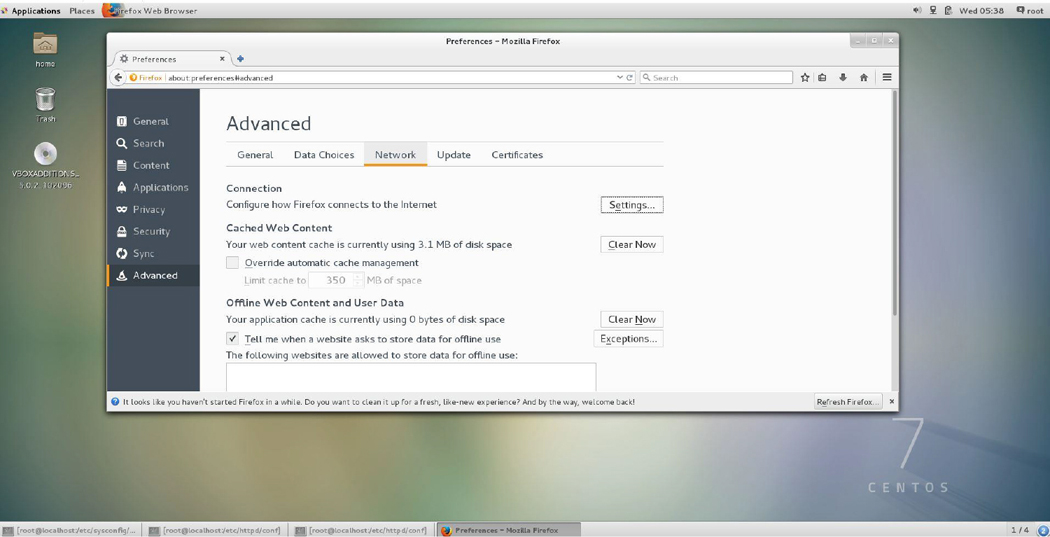Uncheck Tell me when website stores offline data

pyautogui.click(x=233, y=339)
